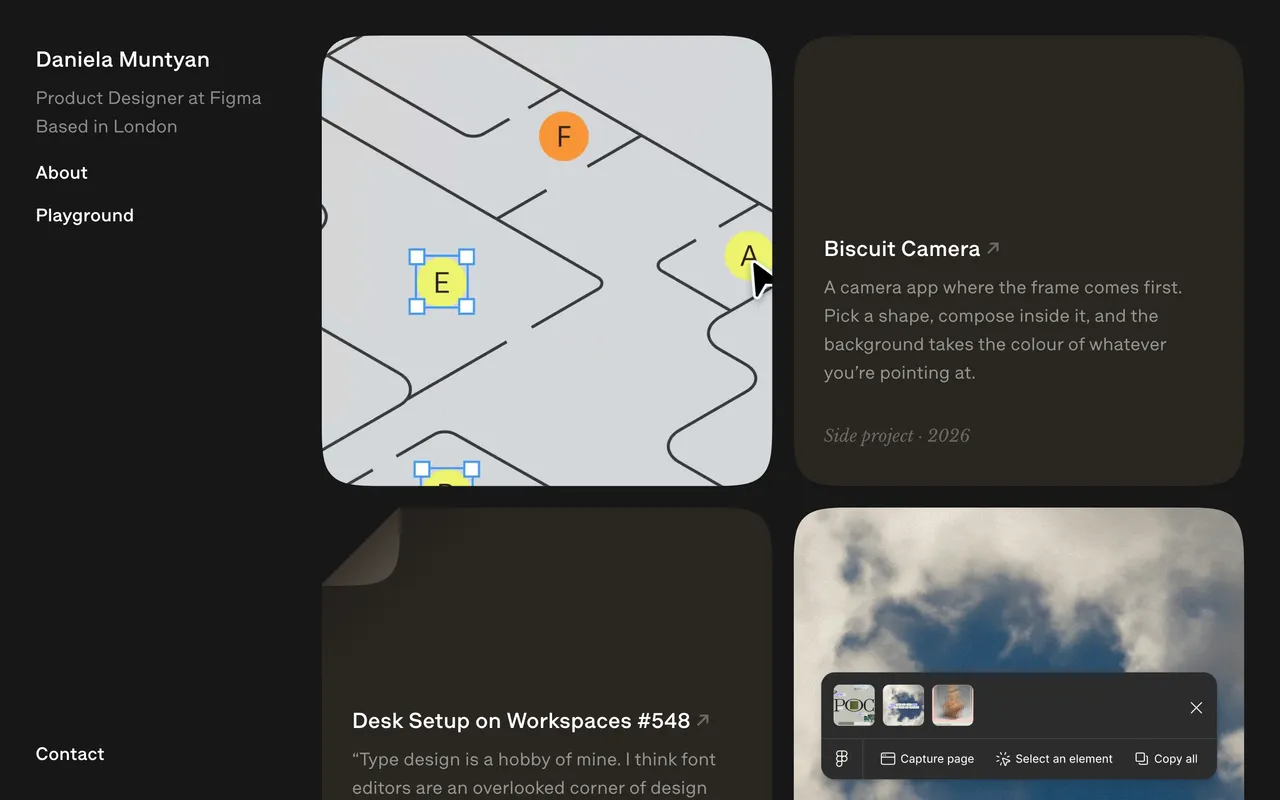This screenshot has height=800, width=1280.
Task: Click the orange F circle in the illustration
Action: tap(564, 137)
